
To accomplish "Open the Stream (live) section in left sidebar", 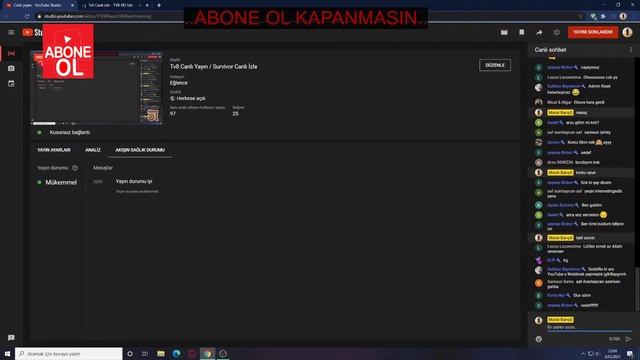I will point(11,53).
